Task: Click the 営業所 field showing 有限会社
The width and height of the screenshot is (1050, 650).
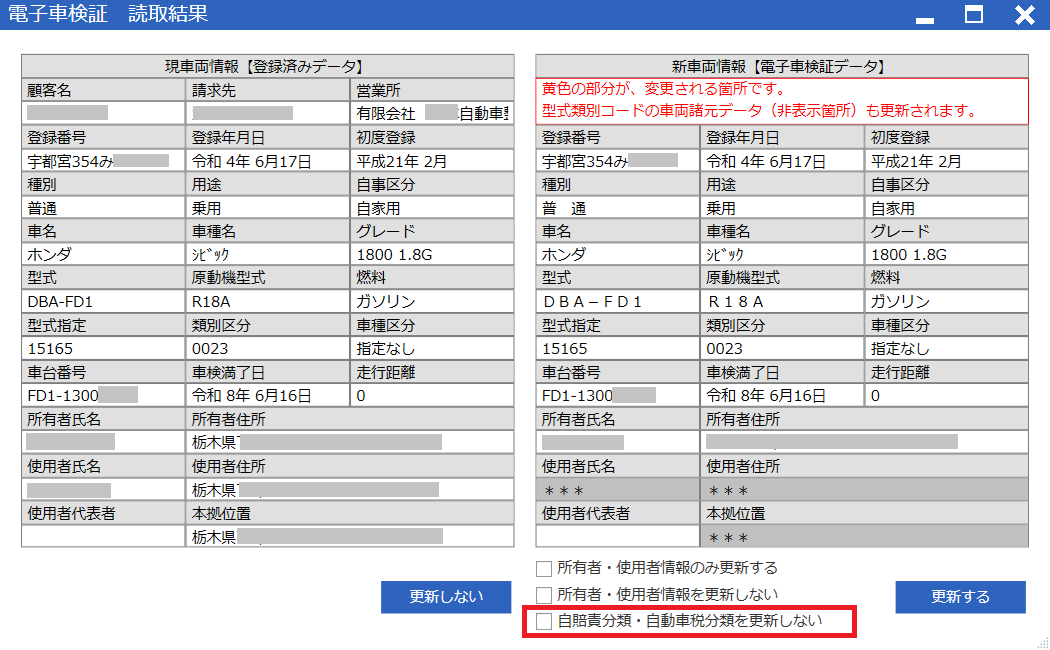Action: tap(432, 113)
